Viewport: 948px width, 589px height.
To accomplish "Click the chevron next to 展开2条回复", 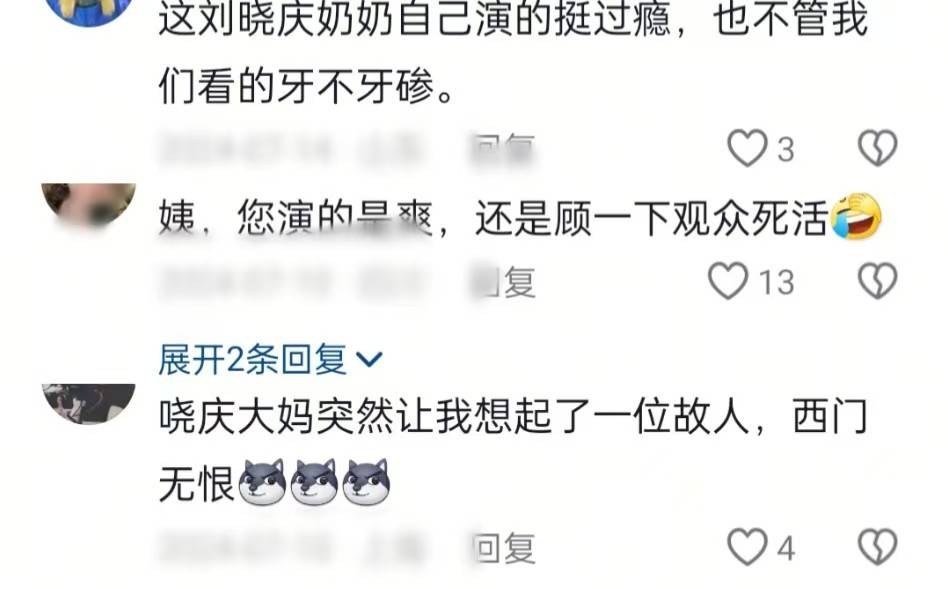I will coord(369,360).
